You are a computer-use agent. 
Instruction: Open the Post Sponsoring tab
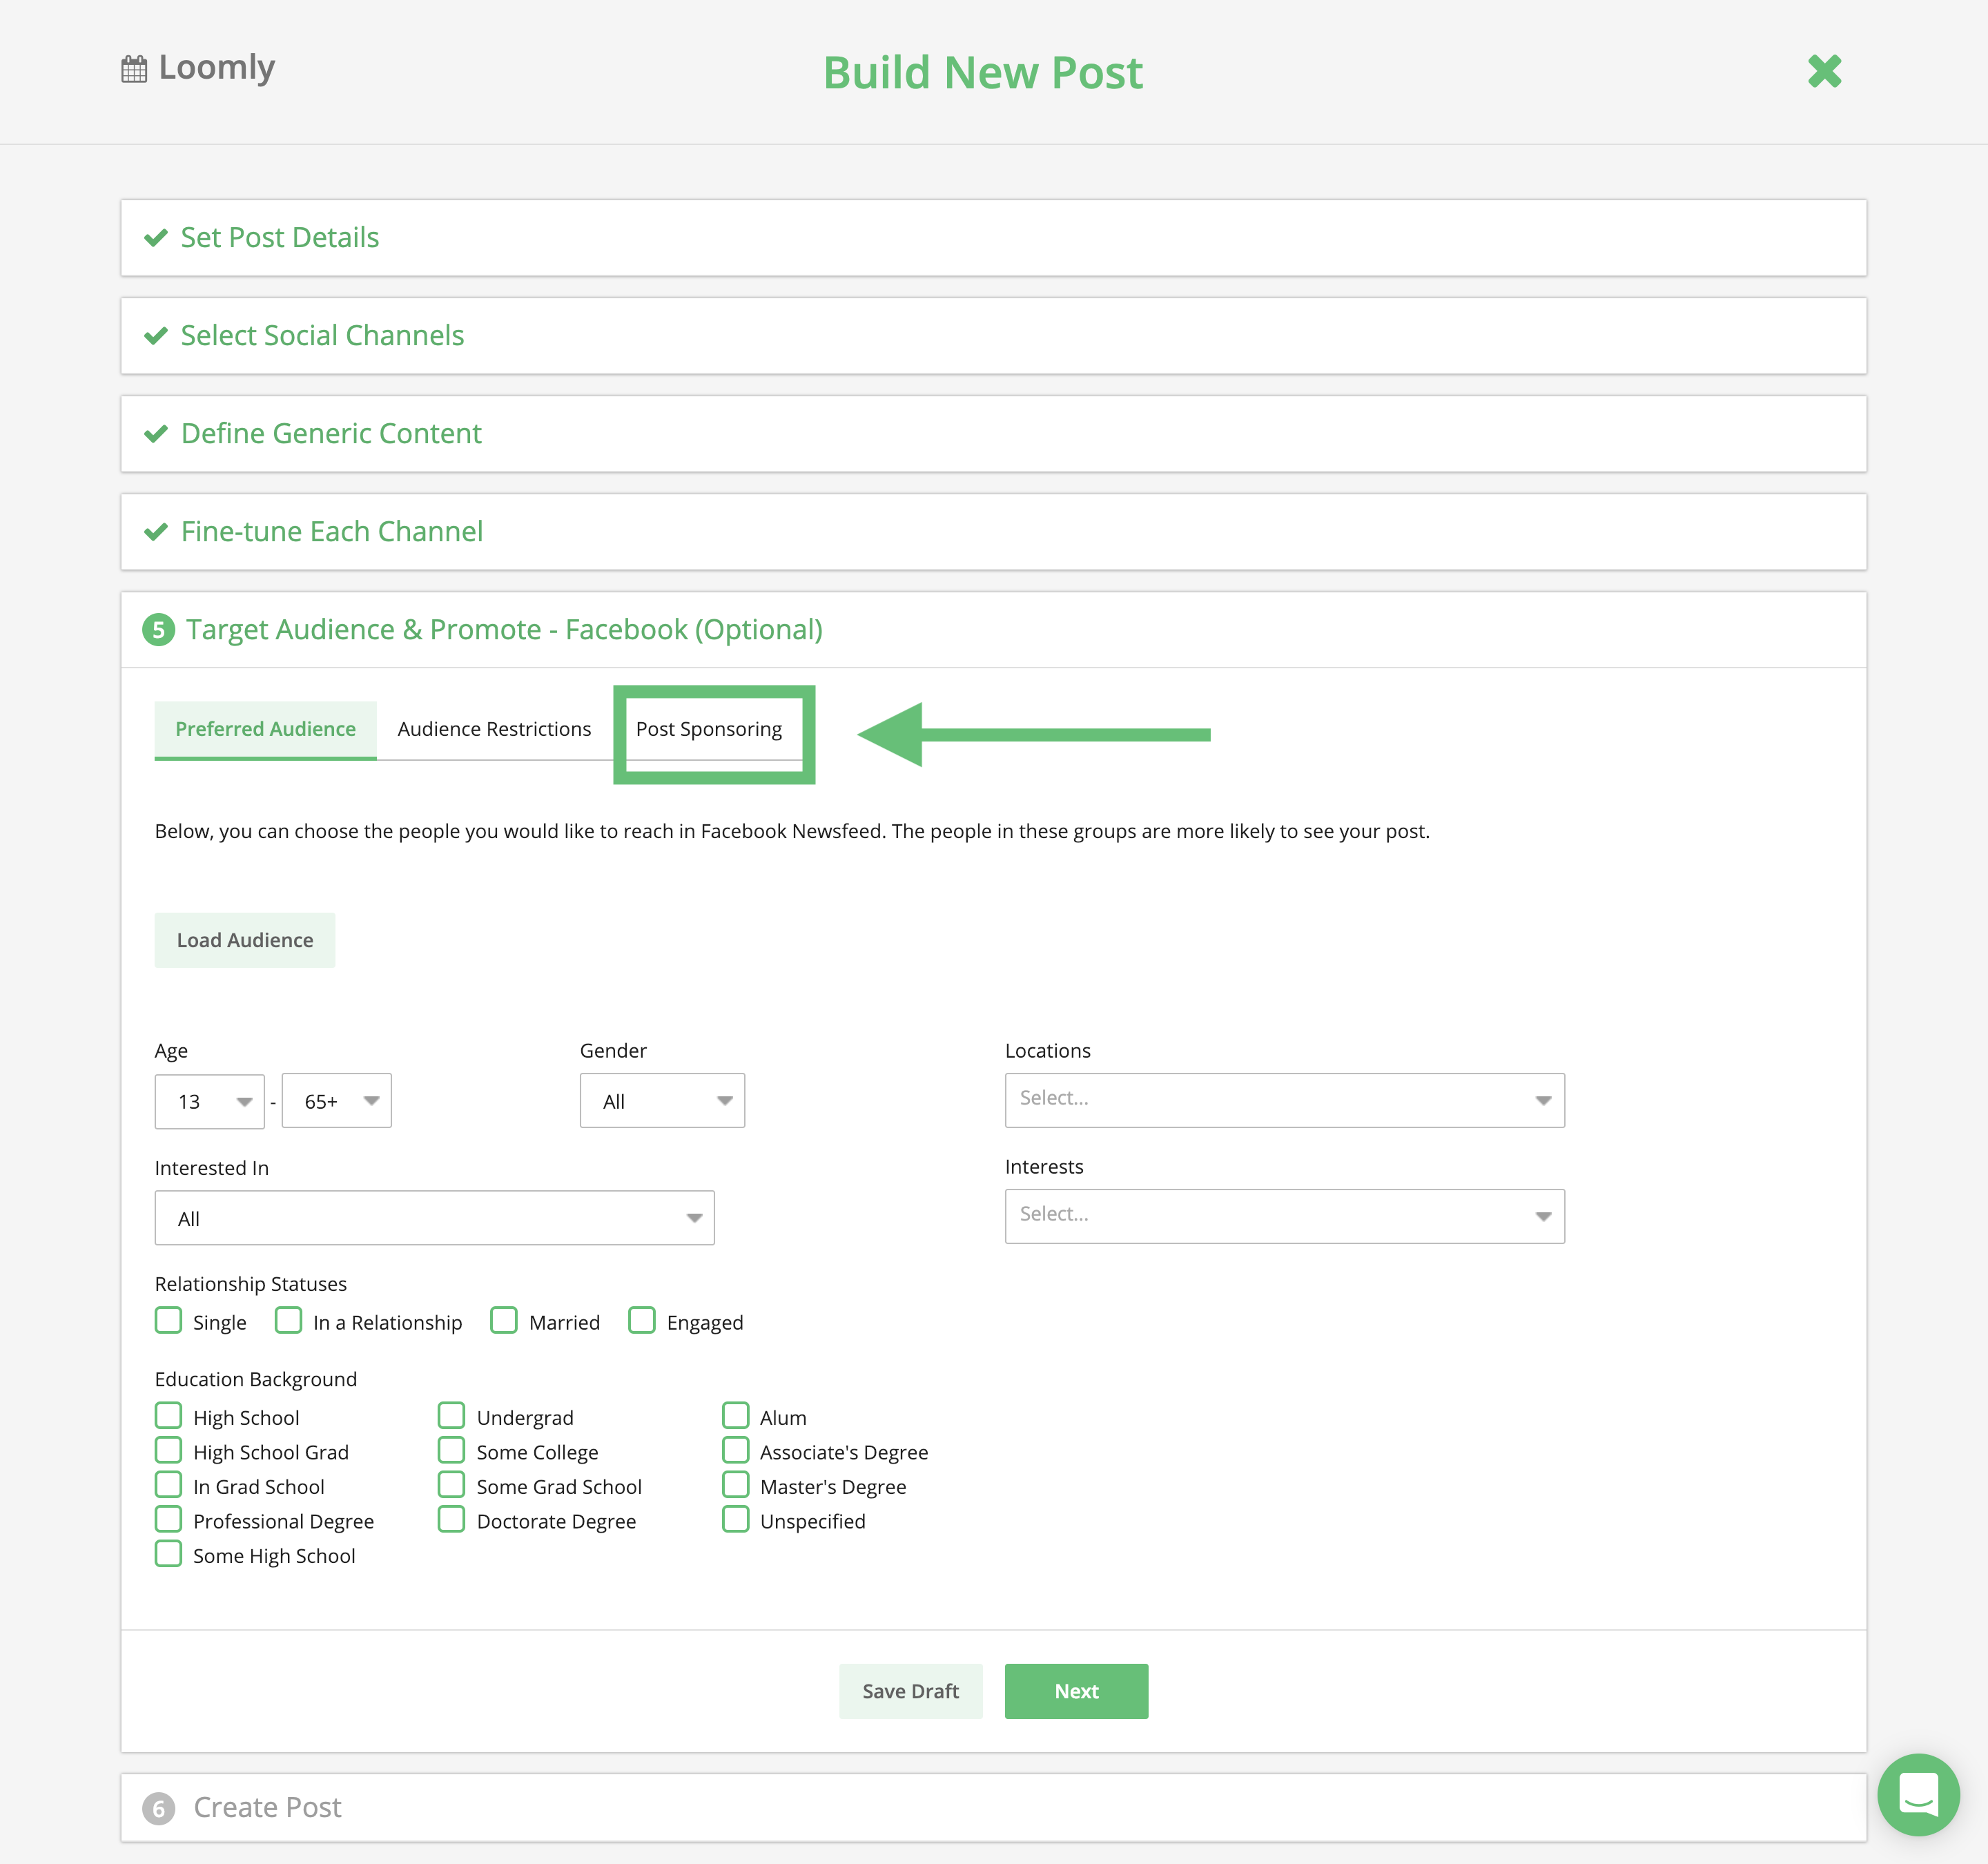click(x=709, y=729)
